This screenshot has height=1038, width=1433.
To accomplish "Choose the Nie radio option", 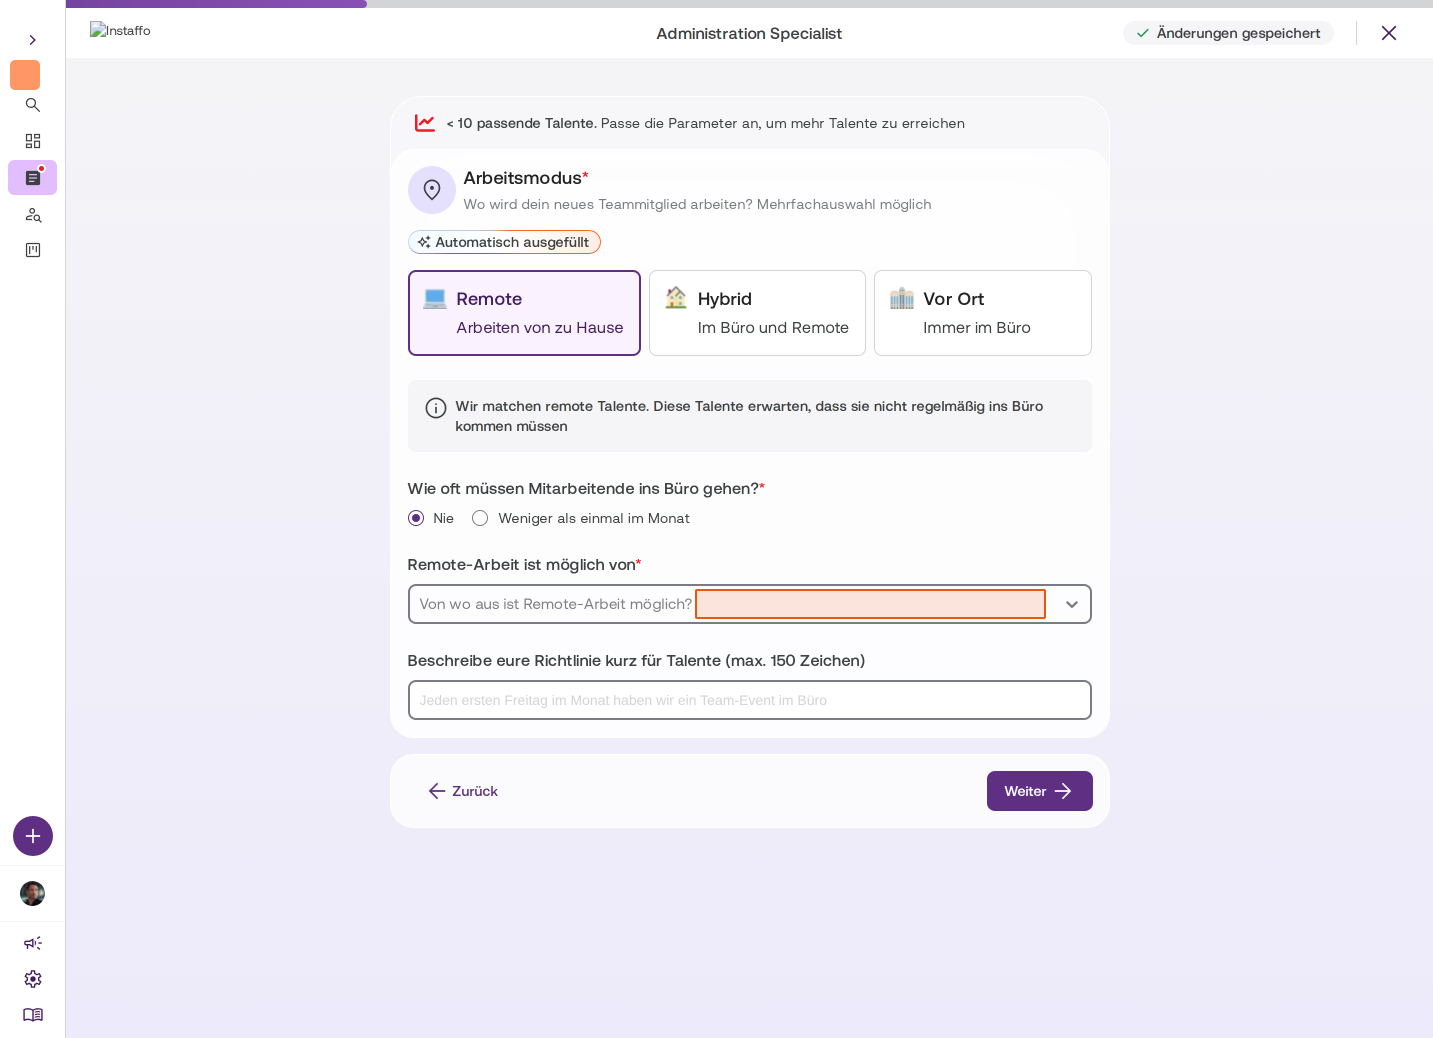I will coord(416,518).
